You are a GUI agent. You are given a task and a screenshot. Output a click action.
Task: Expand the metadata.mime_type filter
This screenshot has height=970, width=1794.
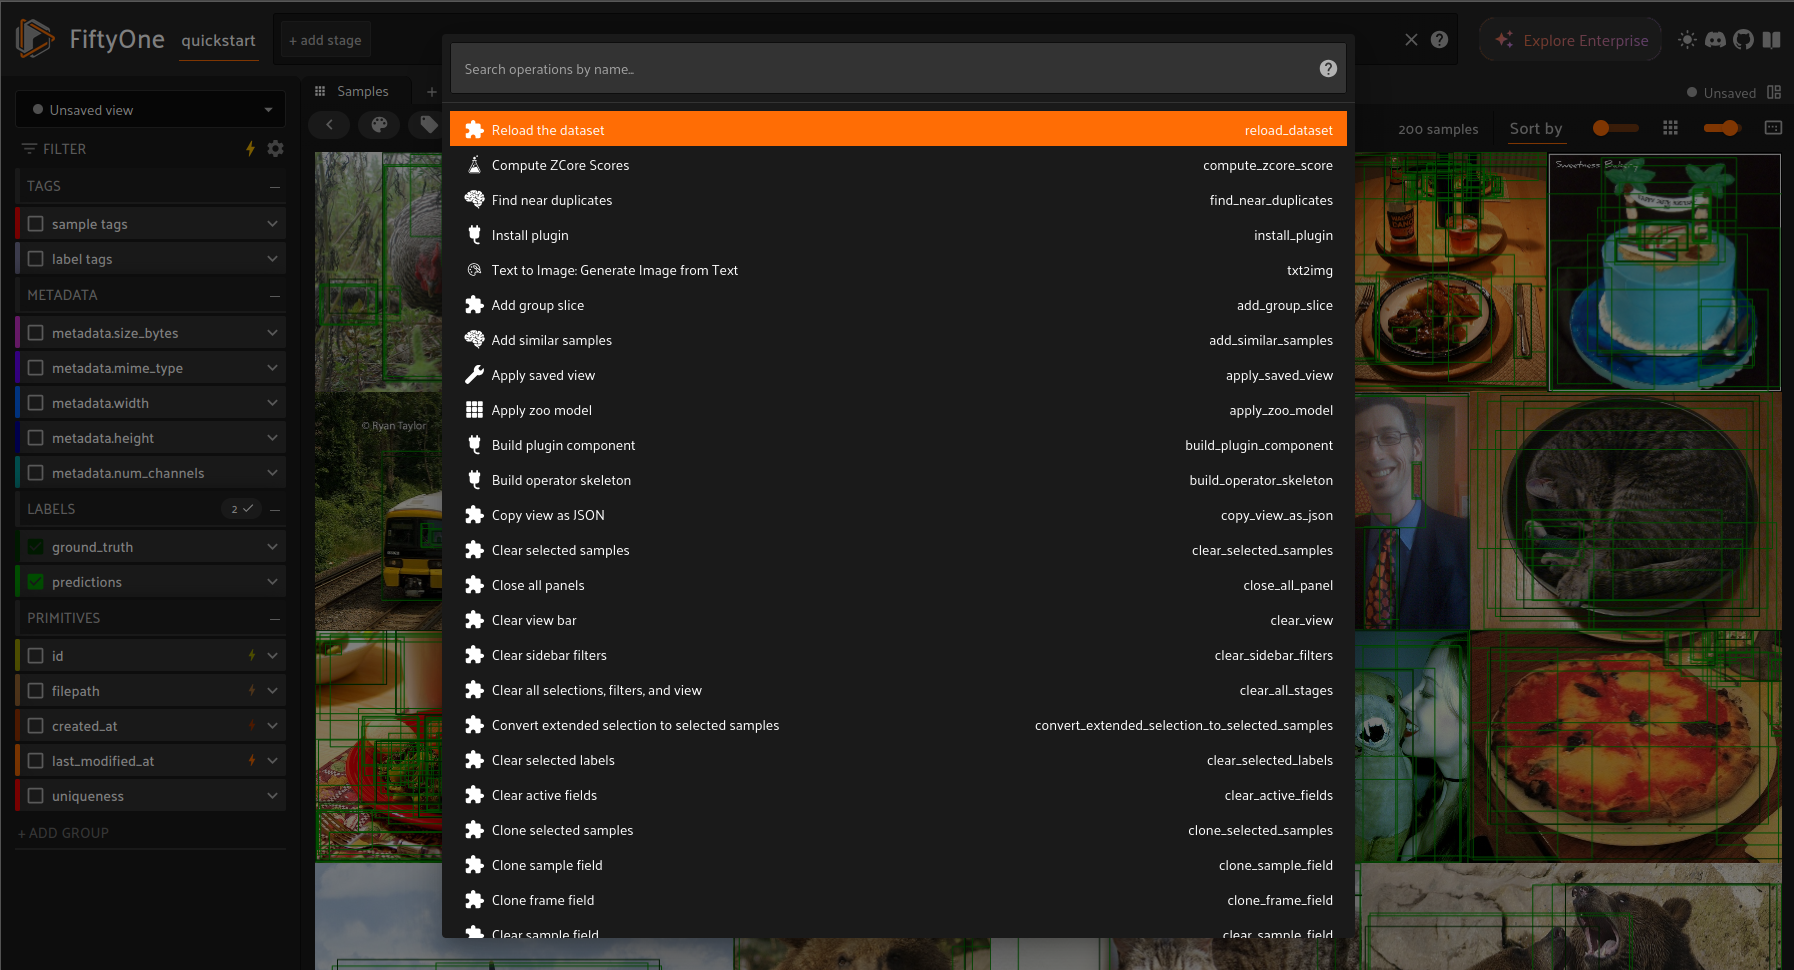coord(272,367)
